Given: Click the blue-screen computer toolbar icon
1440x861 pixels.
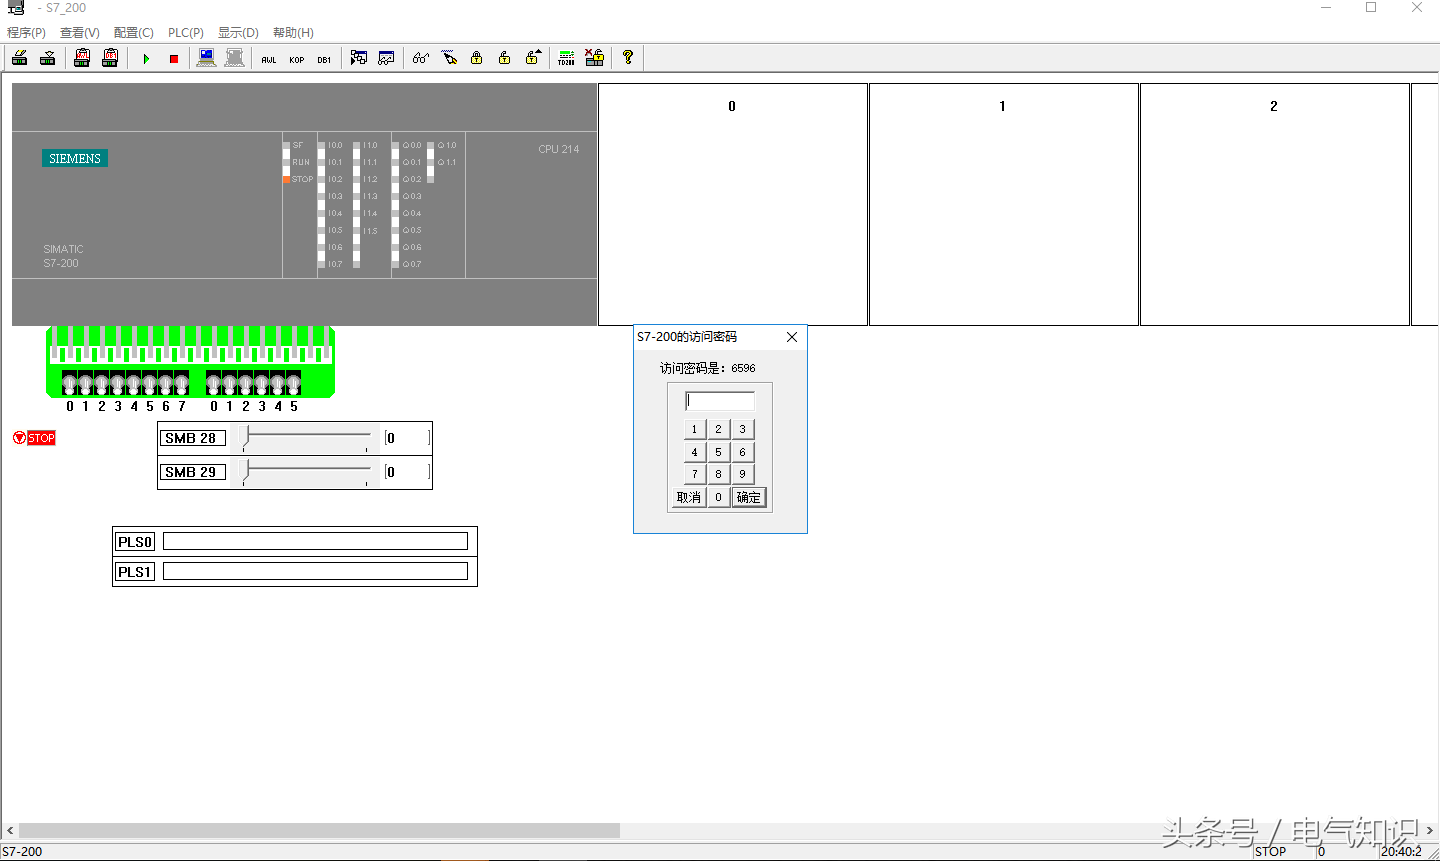Looking at the screenshot, I should click(206, 58).
